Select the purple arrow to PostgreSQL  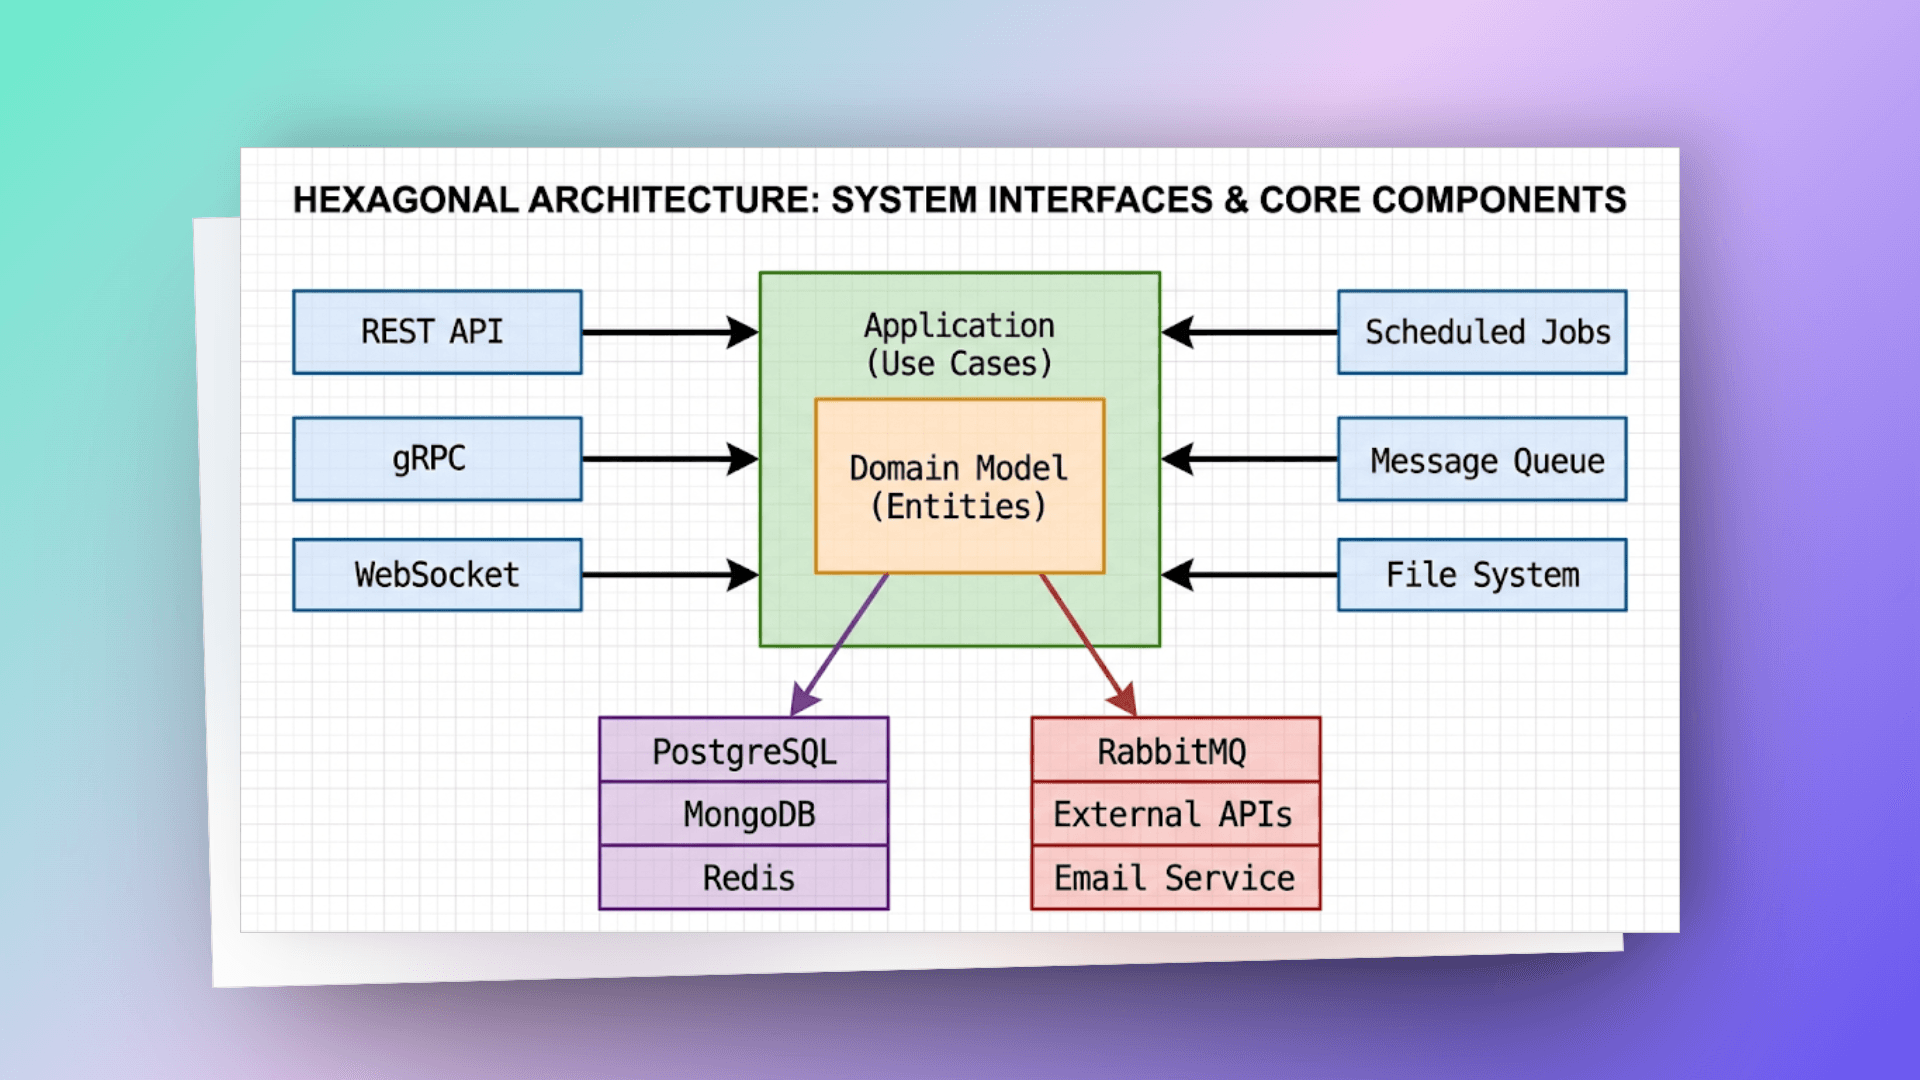839,645
